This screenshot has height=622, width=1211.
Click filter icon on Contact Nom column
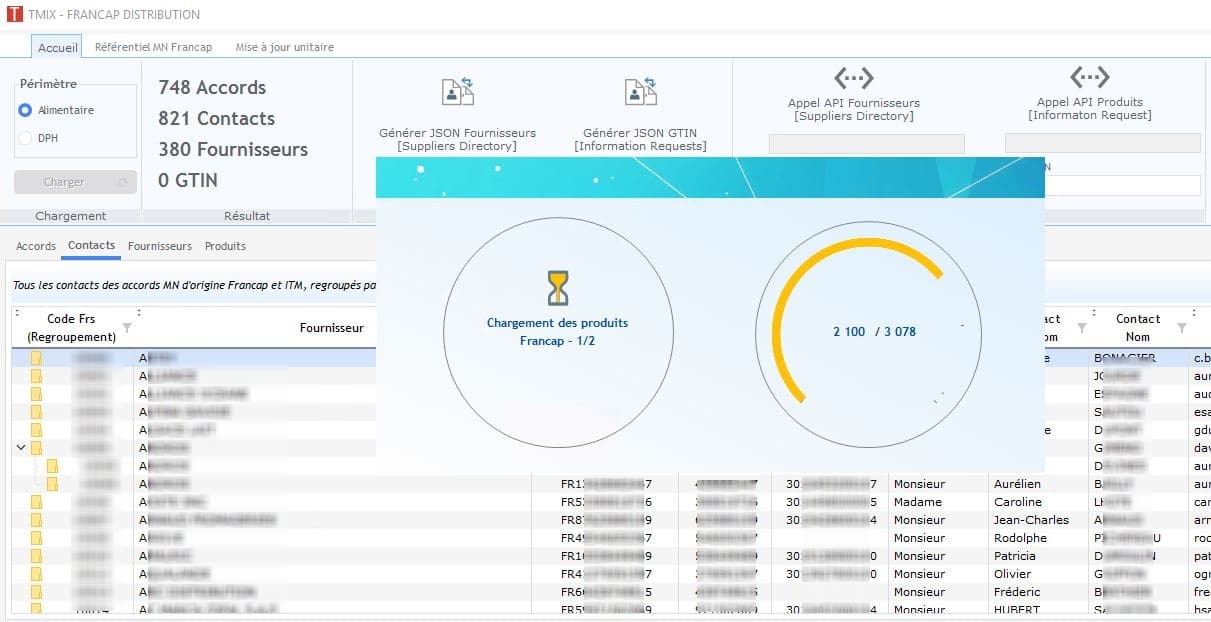pyautogui.click(x=1182, y=328)
